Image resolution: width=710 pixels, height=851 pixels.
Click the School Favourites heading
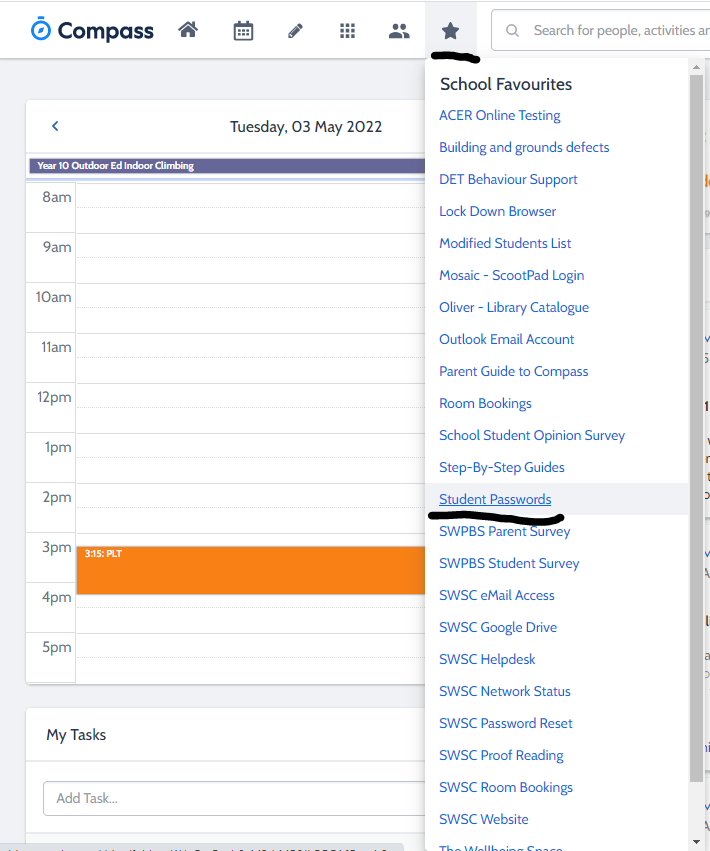506,85
